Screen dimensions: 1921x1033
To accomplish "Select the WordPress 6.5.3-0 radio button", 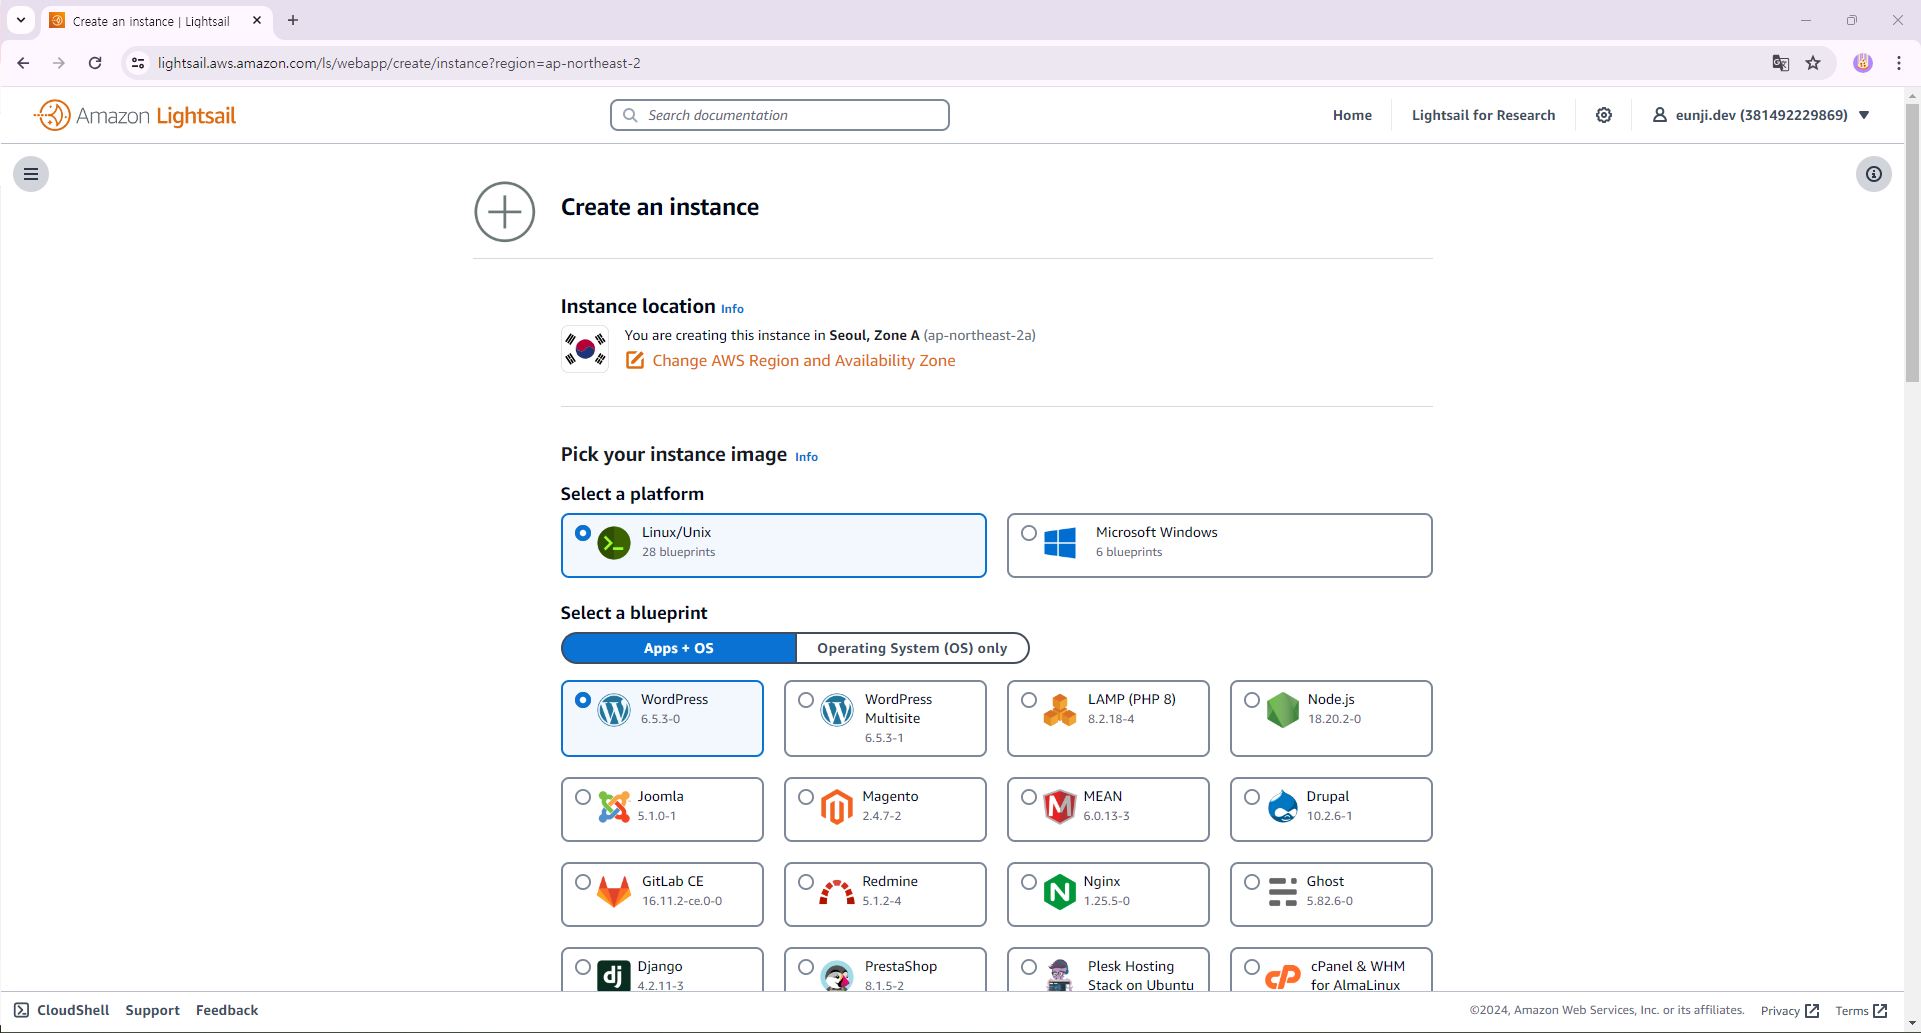I will (583, 700).
